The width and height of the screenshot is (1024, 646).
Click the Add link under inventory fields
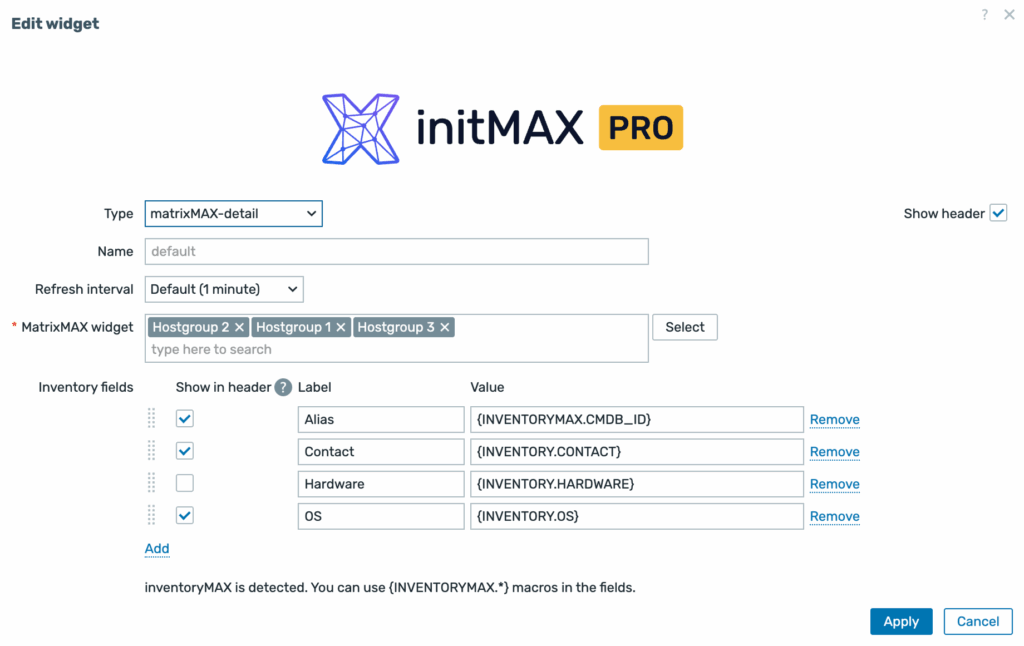point(157,549)
